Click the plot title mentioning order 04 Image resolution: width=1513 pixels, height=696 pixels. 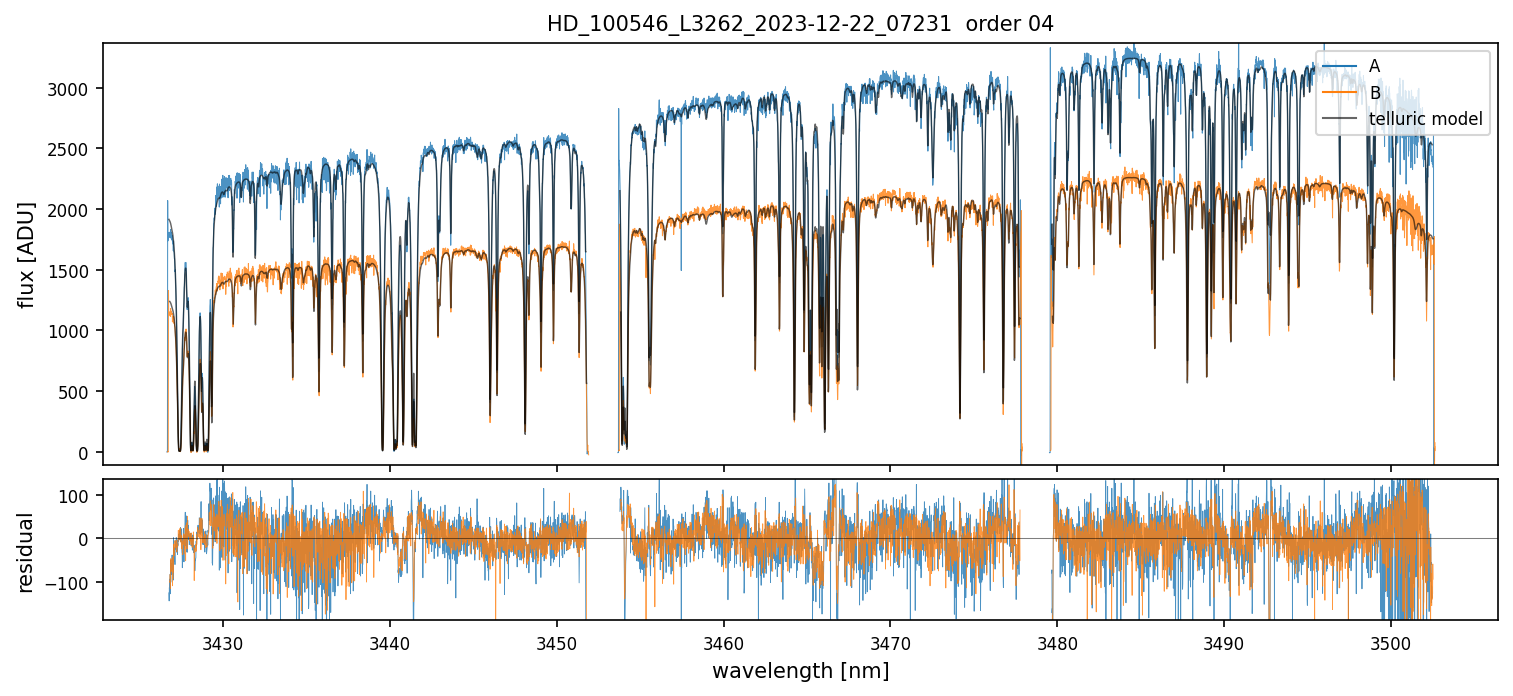[x=800, y=24]
